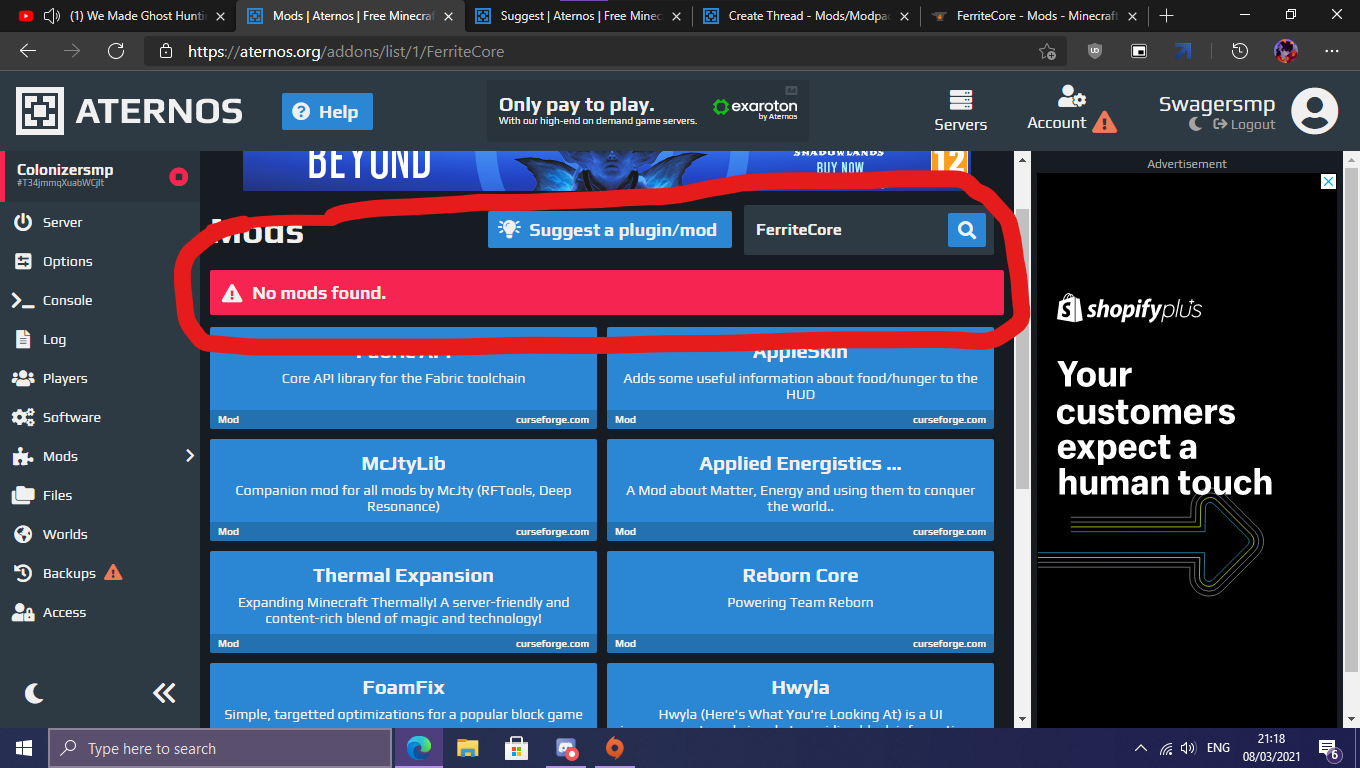Switch to the Suggest | Aternos tab

tap(580, 16)
